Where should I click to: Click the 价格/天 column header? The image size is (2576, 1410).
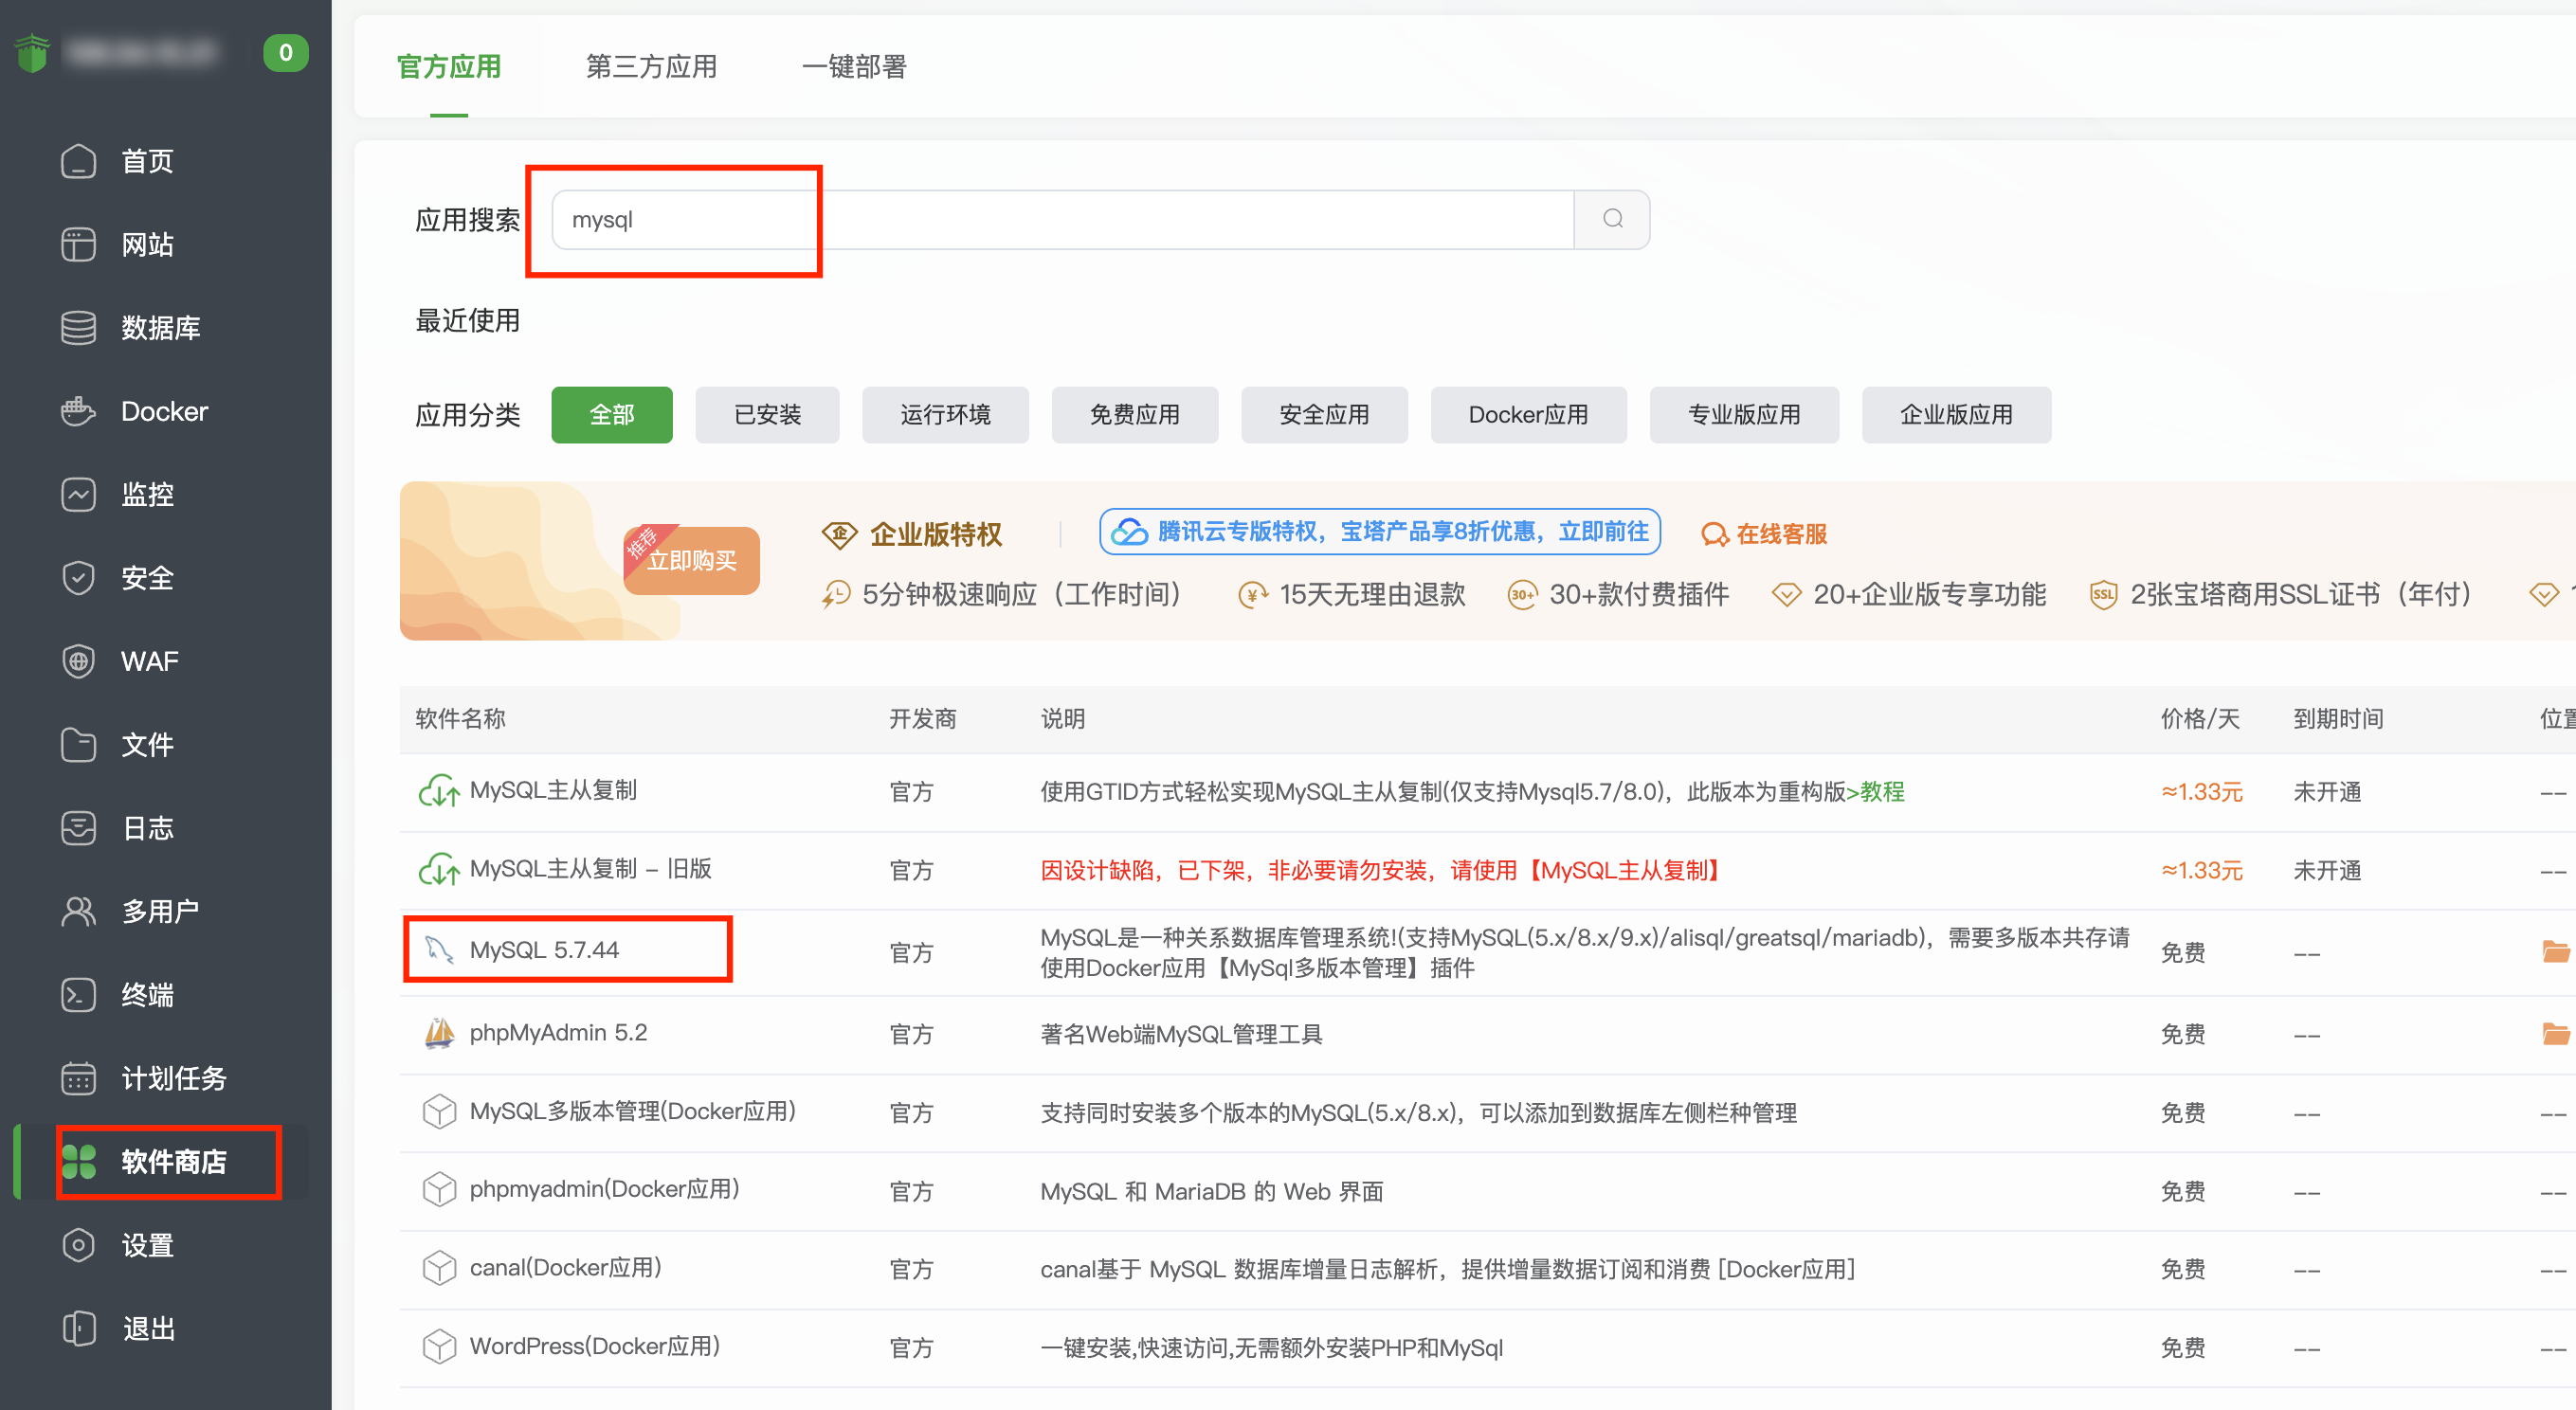(x=2200, y=718)
